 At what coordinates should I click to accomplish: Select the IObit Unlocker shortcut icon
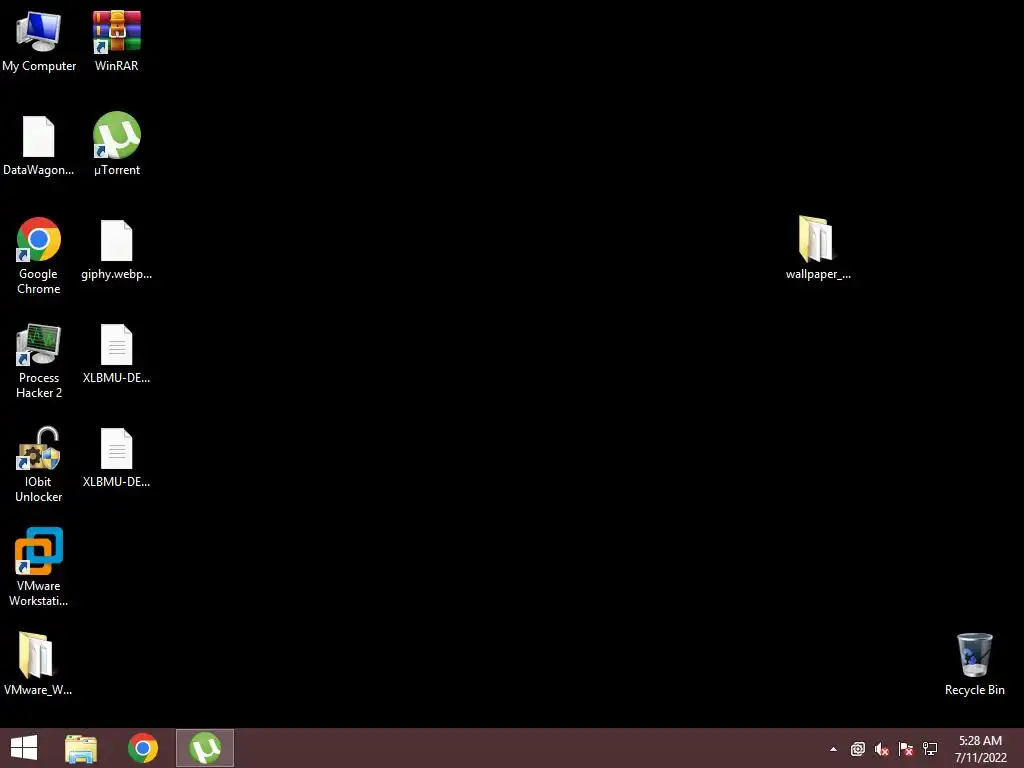click(x=39, y=464)
